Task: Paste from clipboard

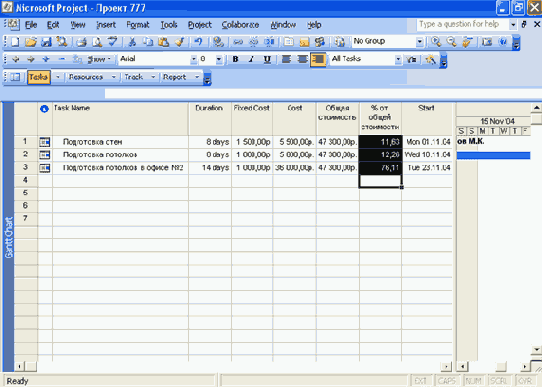Action: point(163,42)
